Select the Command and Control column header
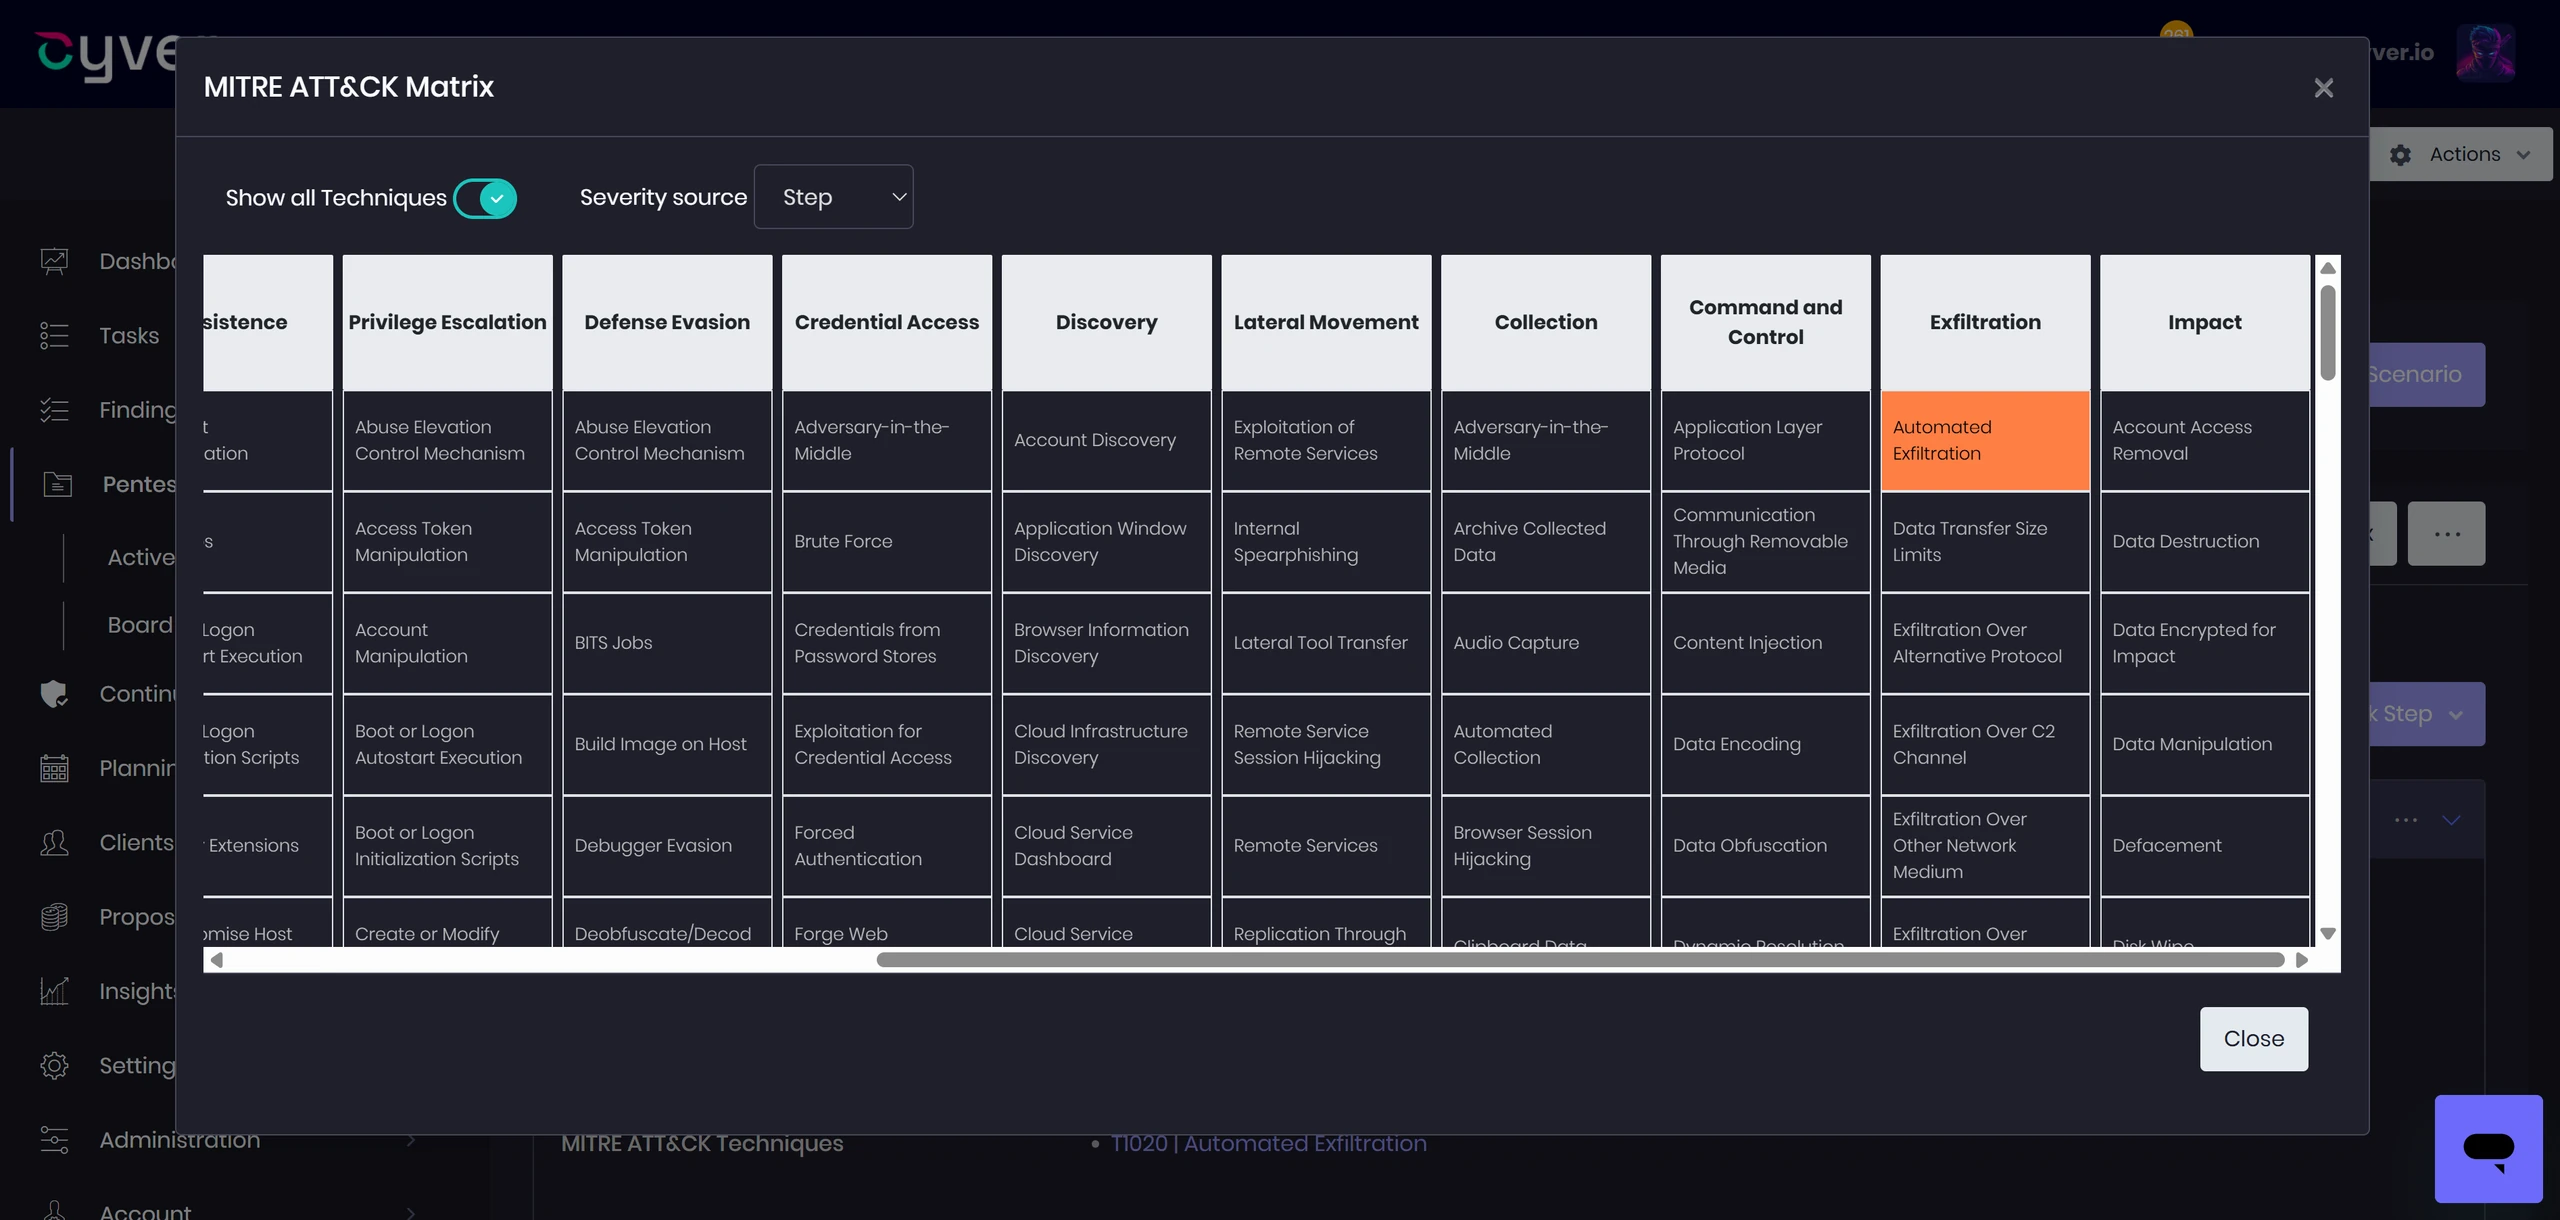Image resolution: width=2560 pixels, height=1220 pixels. pyautogui.click(x=1765, y=322)
